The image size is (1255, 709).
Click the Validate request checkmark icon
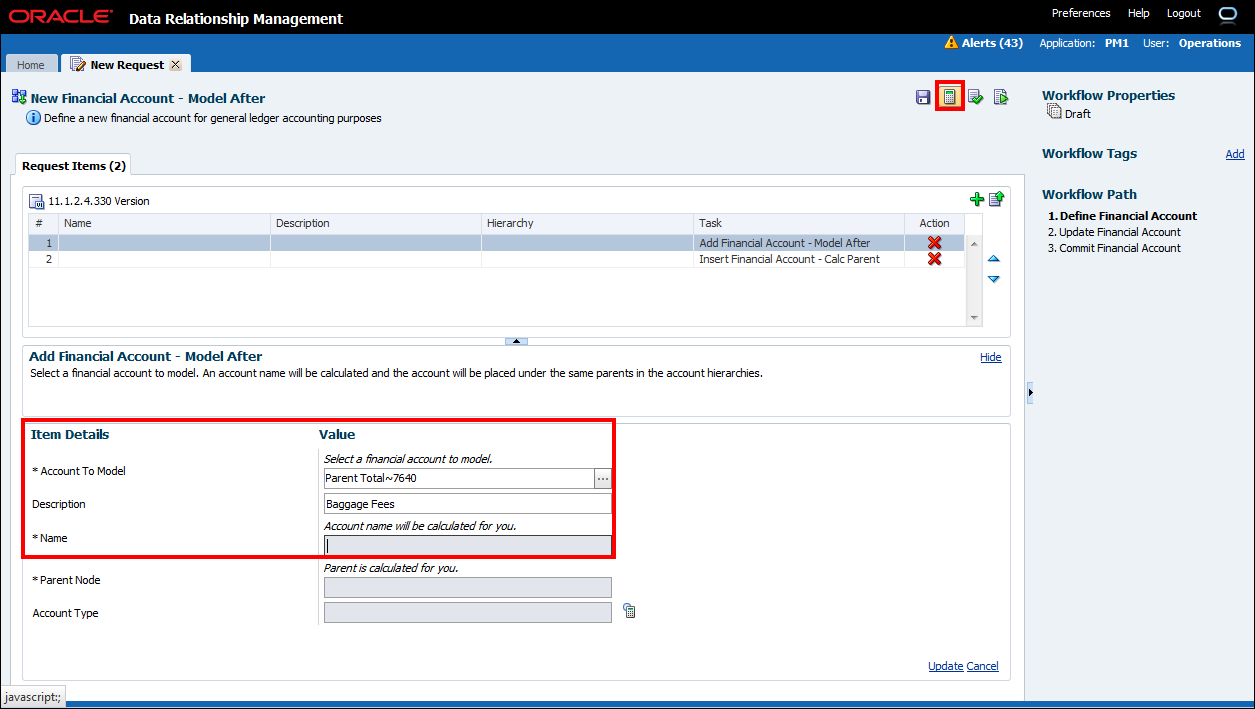pyautogui.click(x=975, y=97)
